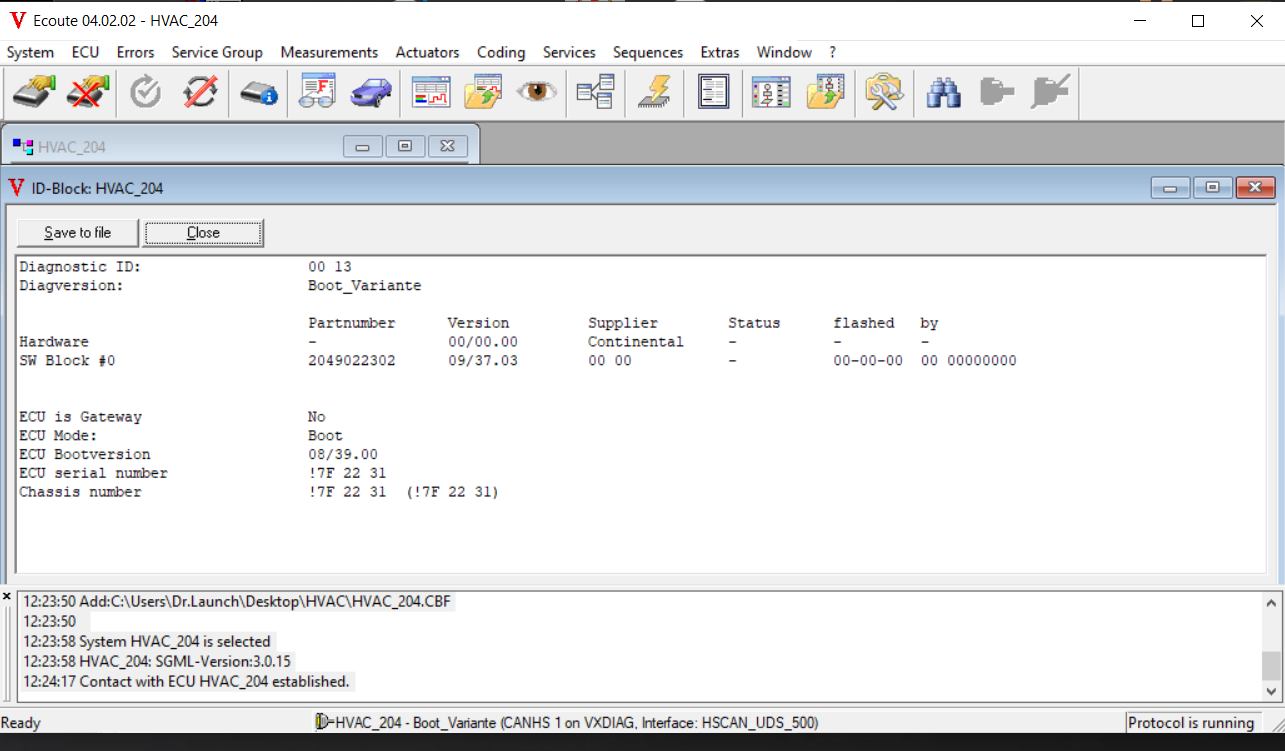Open the ECU menu

coord(85,52)
